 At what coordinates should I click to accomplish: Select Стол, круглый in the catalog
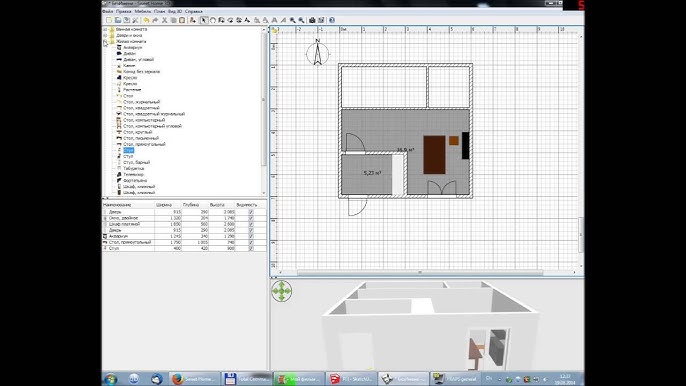[137, 132]
